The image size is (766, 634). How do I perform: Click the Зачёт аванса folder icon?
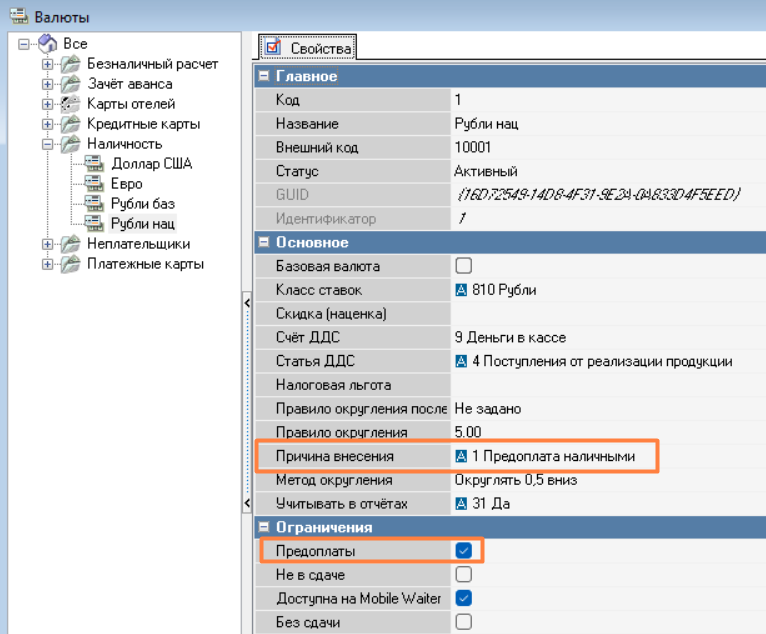coord(70,84)
